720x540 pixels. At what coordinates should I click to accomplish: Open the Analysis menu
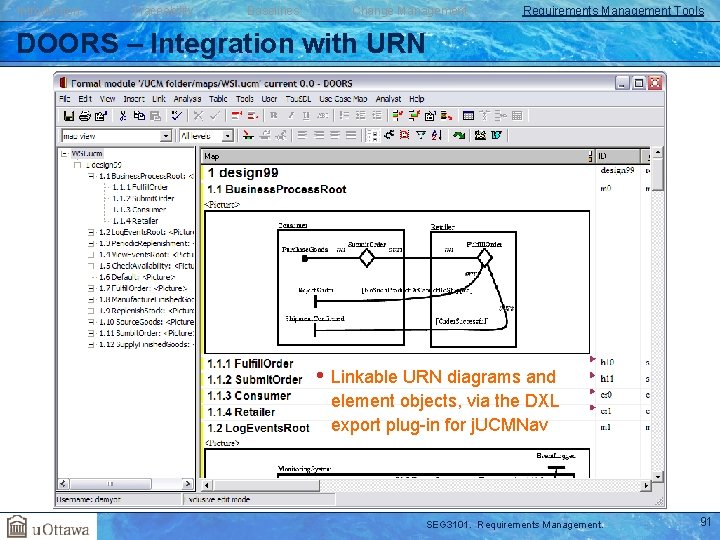(187, 99)
